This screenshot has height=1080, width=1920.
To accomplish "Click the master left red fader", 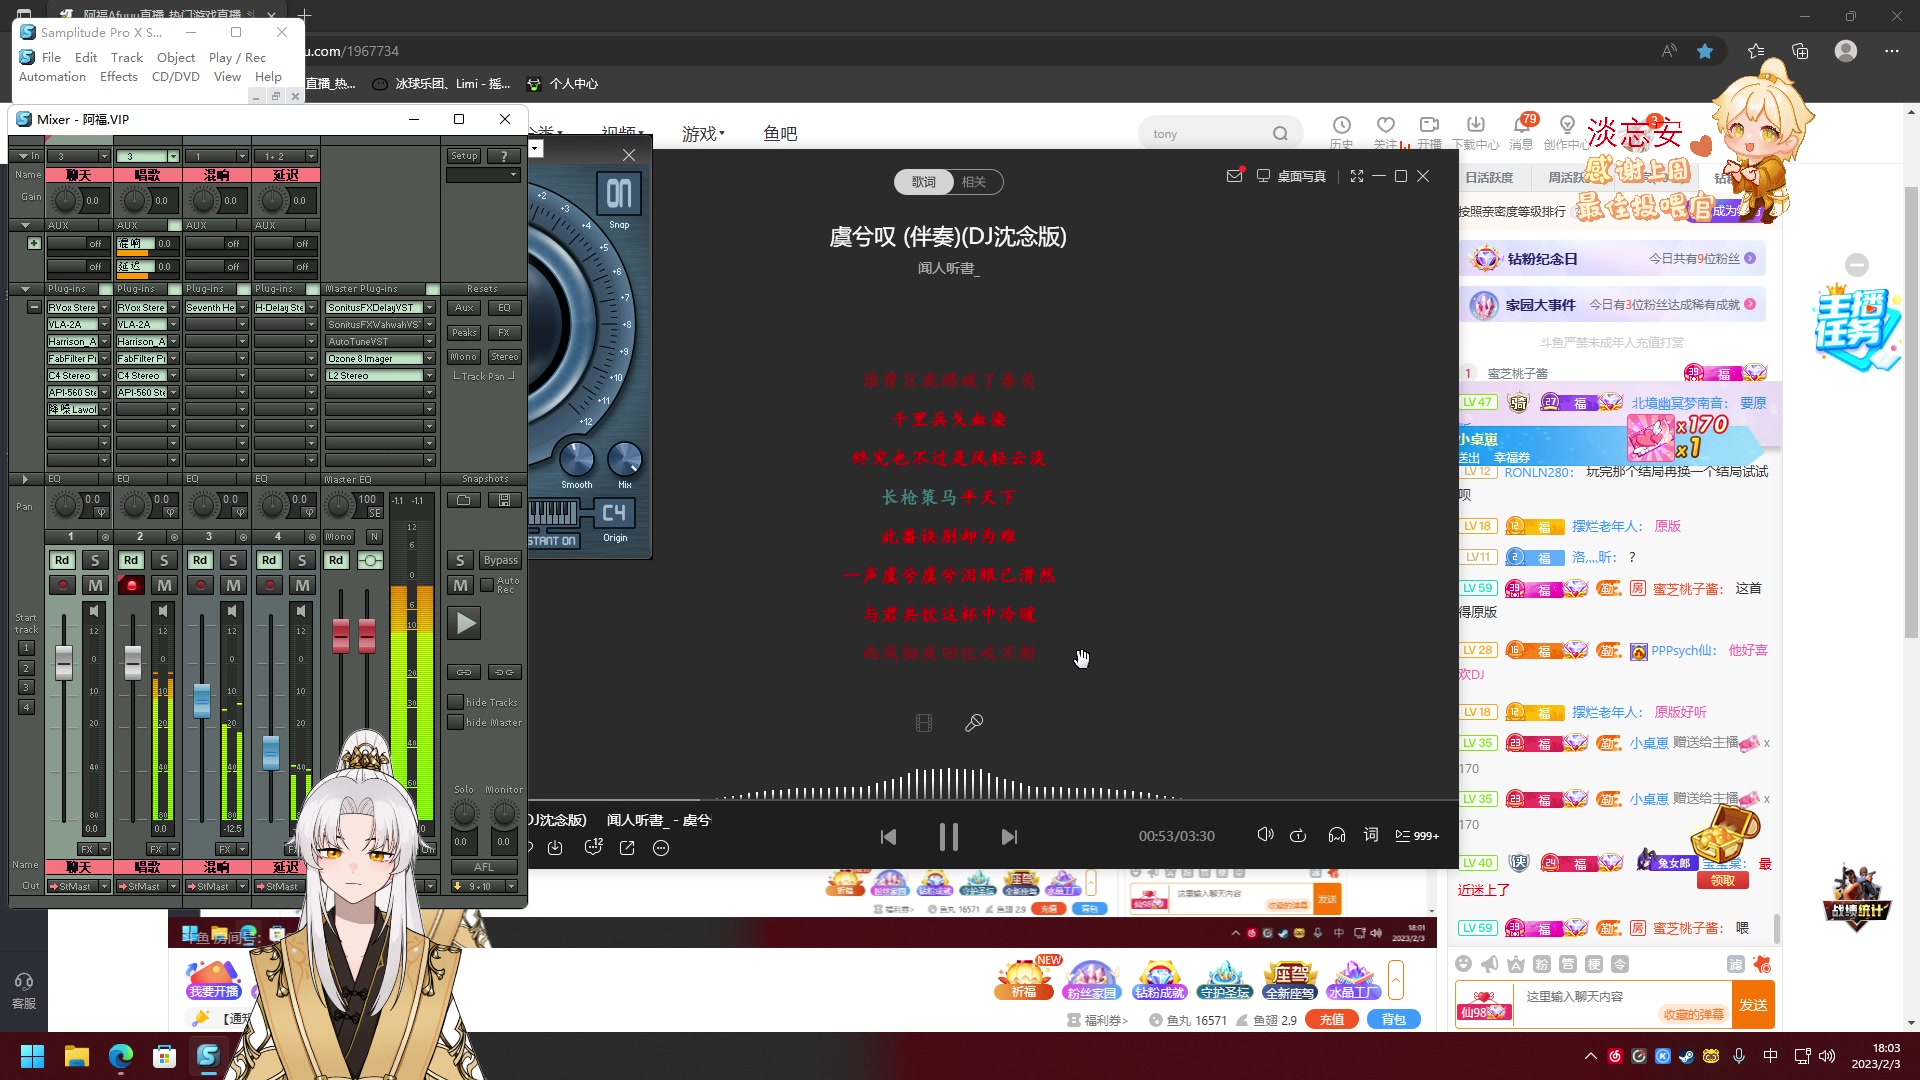I will point(341,636).
